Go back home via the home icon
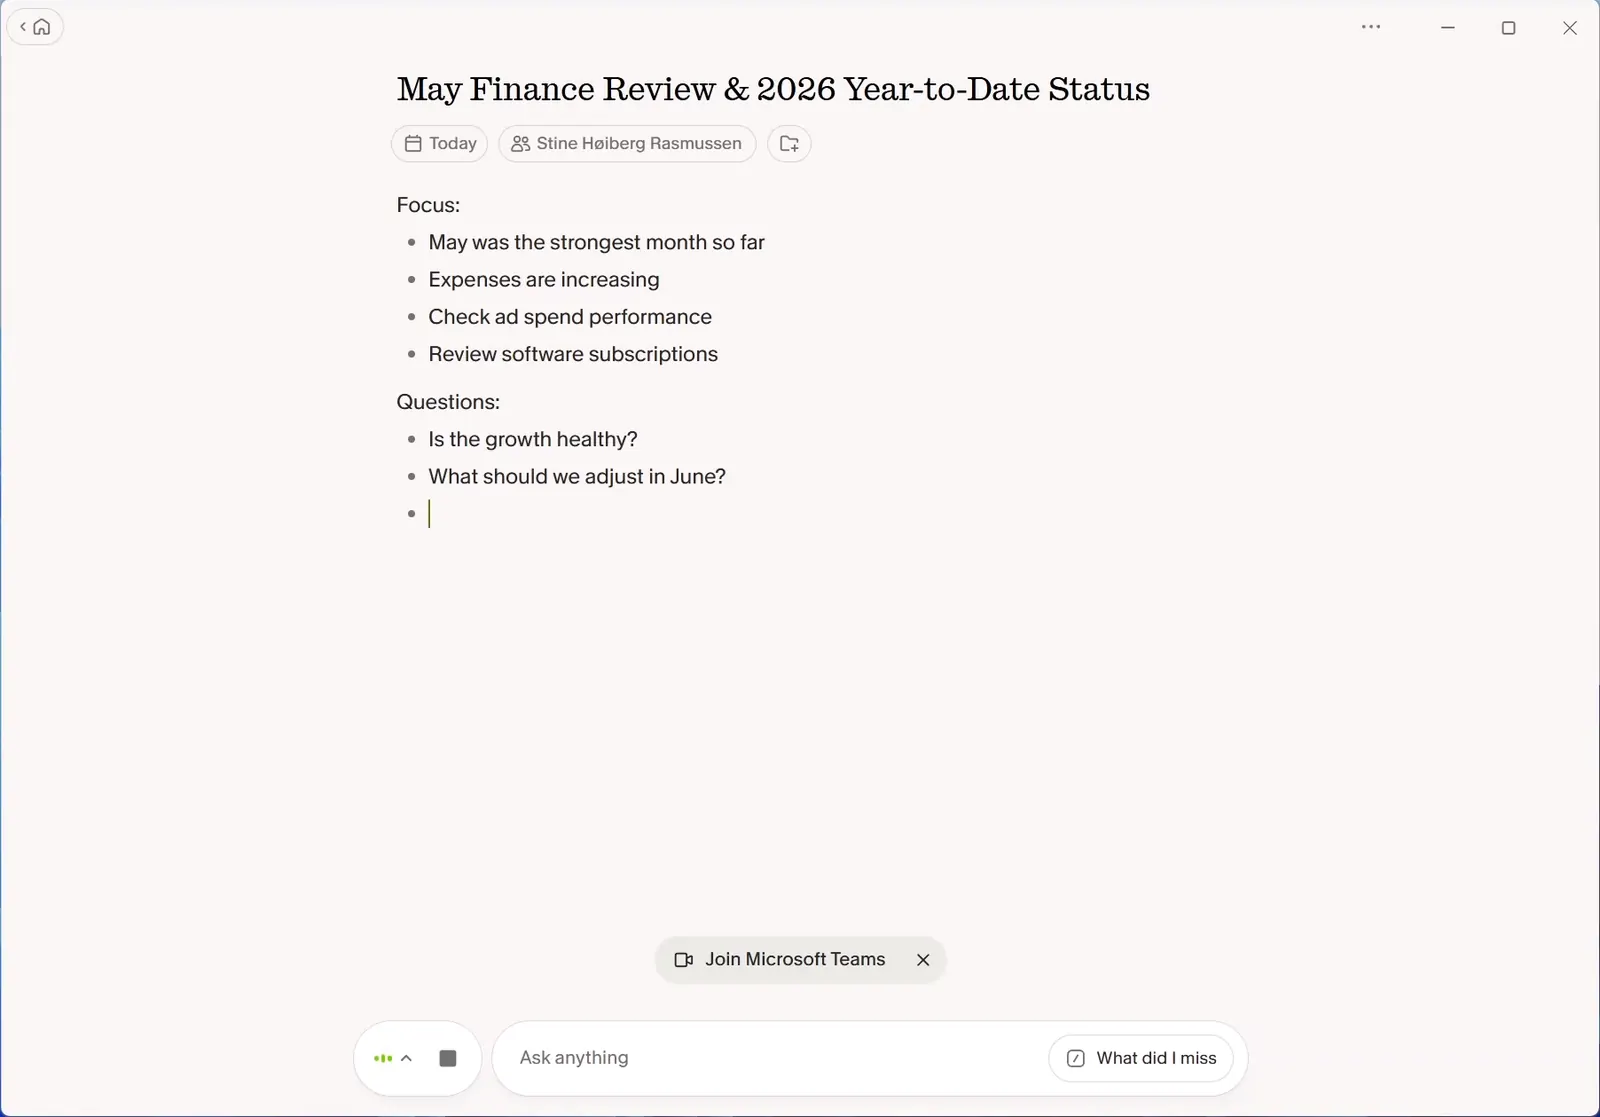Viewport: 1600px width, 1117px height. [36, 27]
